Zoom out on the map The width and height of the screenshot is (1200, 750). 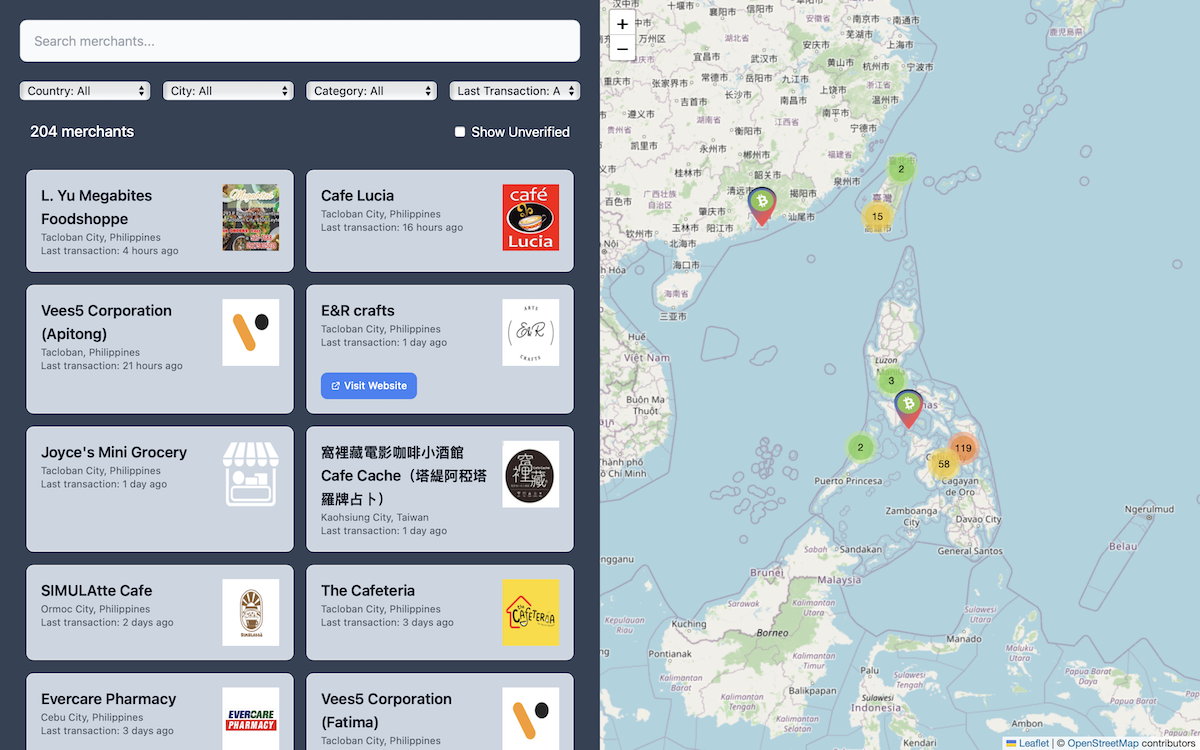click(622, 47)
